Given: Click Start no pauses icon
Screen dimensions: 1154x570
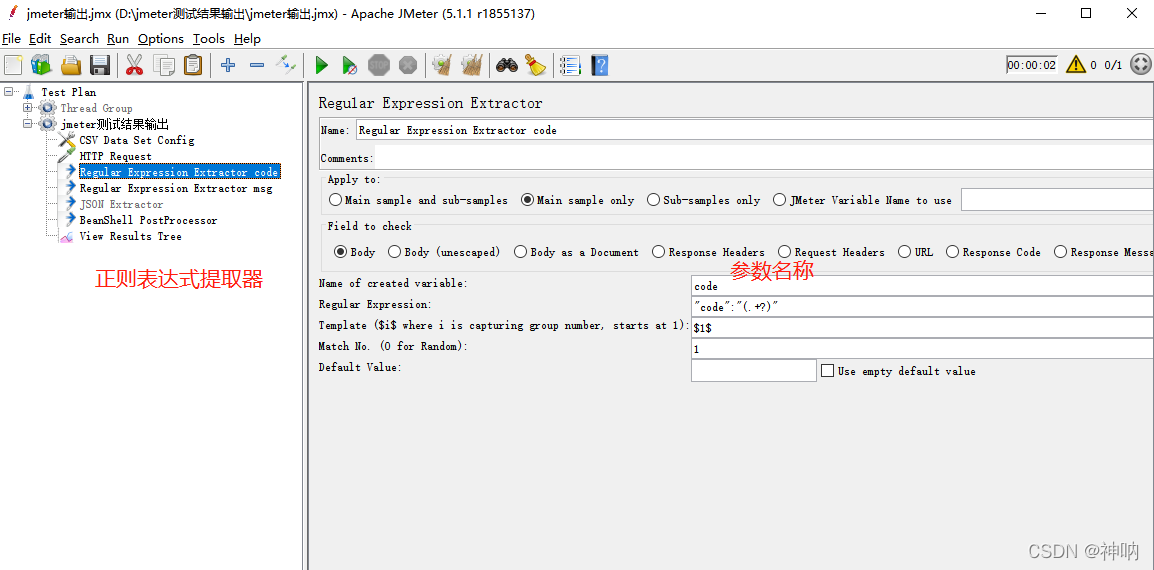Looking at the screenshot, I should (350, 66).
